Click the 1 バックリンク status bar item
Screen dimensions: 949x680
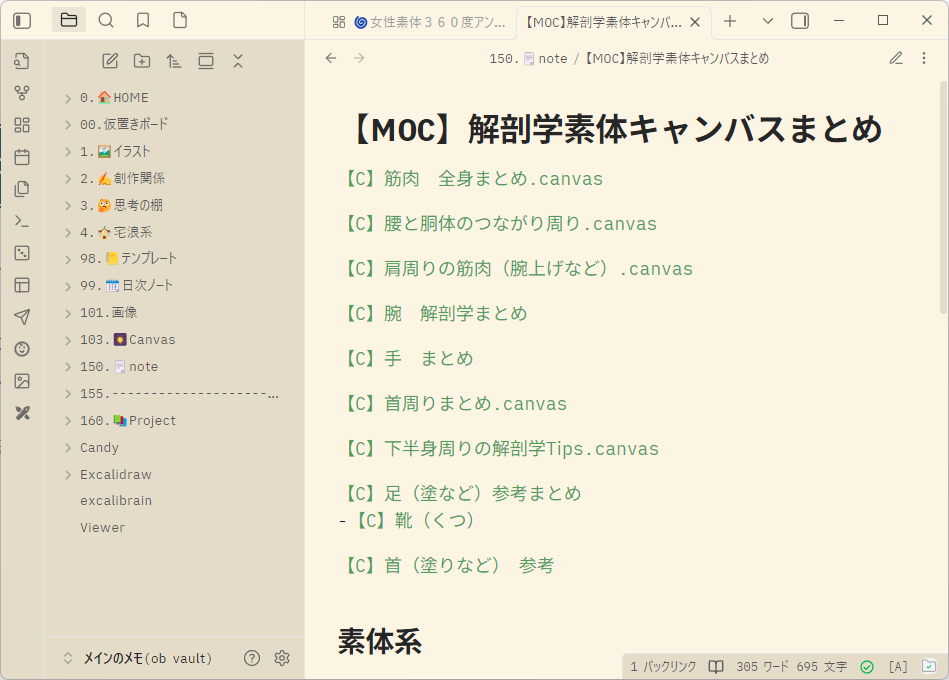tap(662, 666)
